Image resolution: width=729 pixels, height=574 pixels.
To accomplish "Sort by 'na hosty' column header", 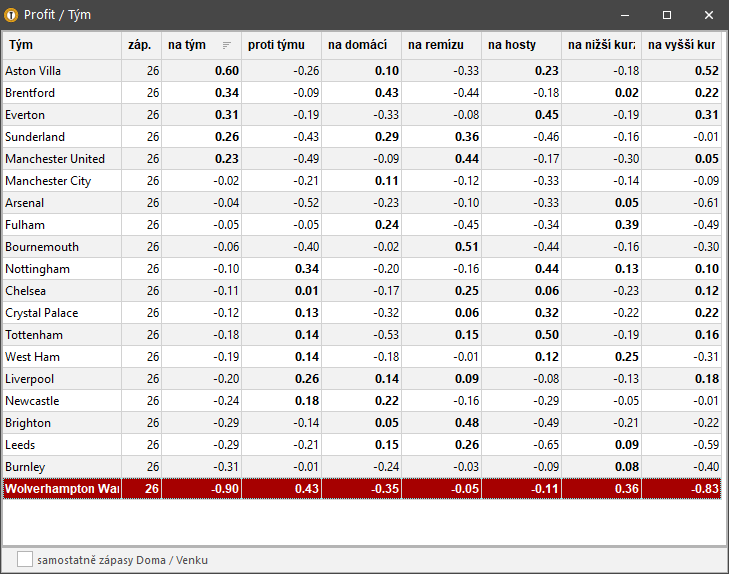I will pos(520,45).
